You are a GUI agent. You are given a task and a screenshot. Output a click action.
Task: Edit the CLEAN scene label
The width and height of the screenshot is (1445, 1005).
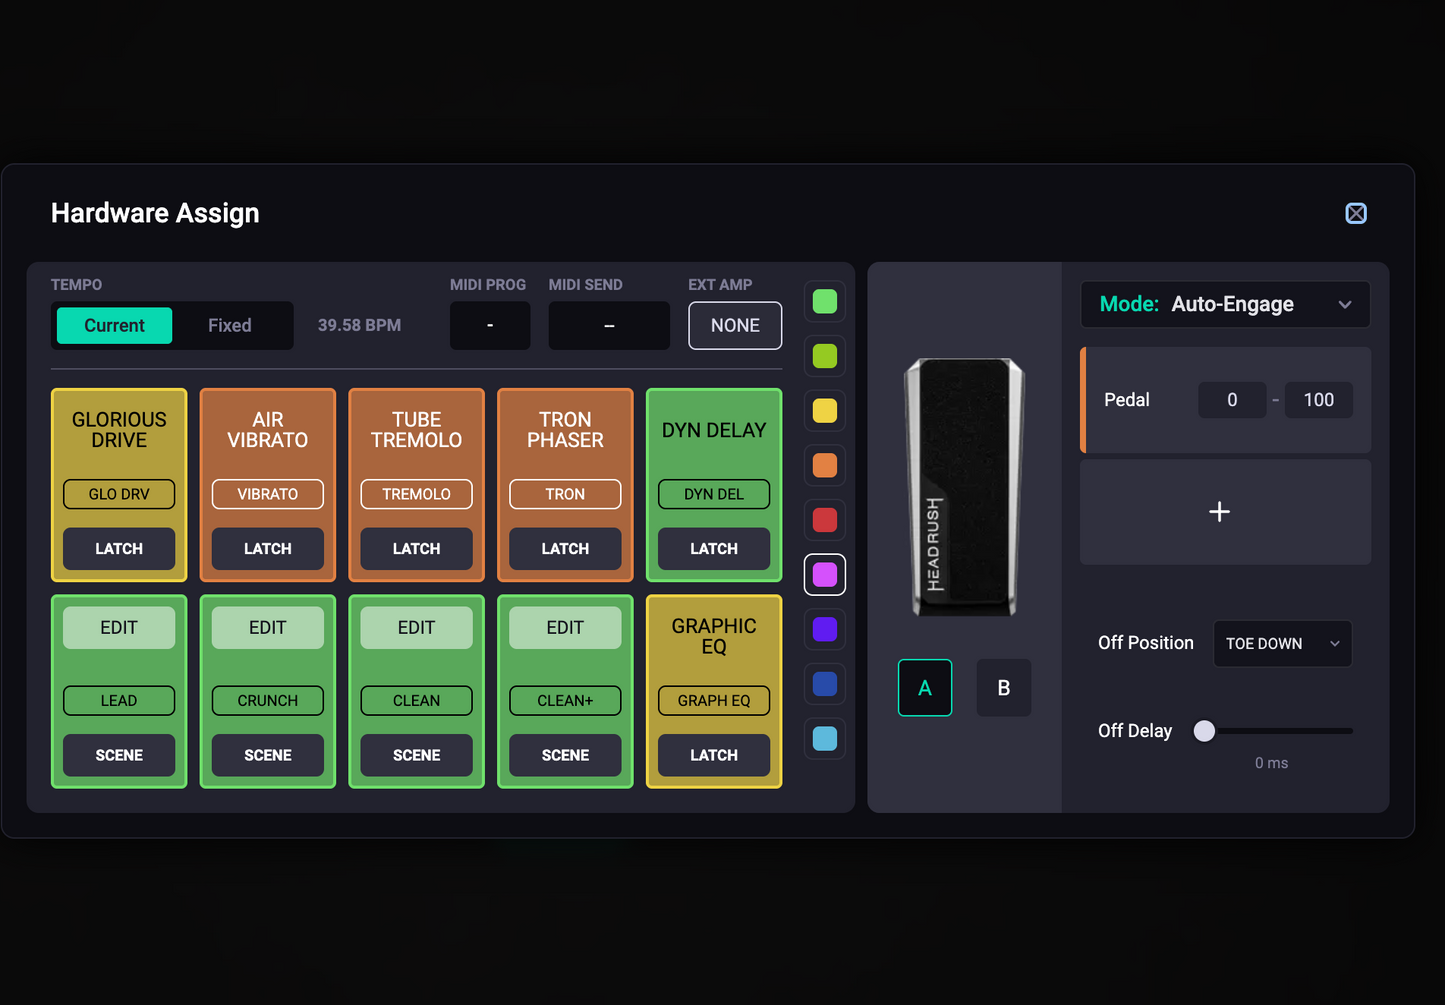417,701
